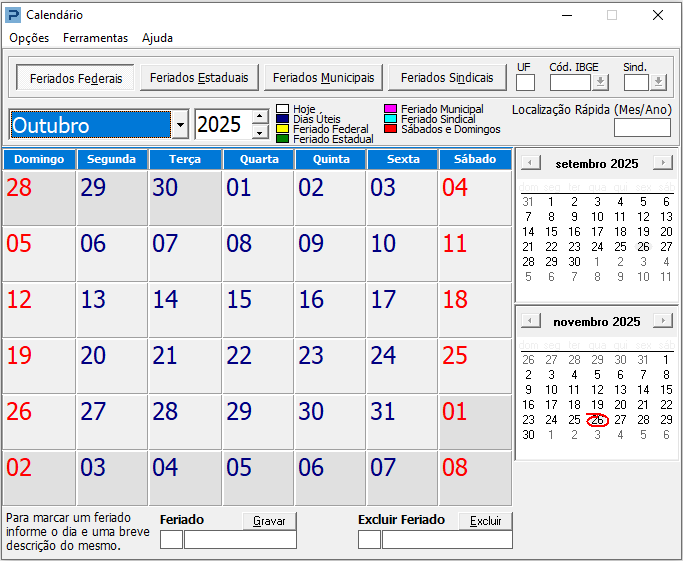This screenshot has width=683, height=561.
Task: Go to previous month in novembro 2025 calendar
Action: pyautogui.click(x=531, y=321)
